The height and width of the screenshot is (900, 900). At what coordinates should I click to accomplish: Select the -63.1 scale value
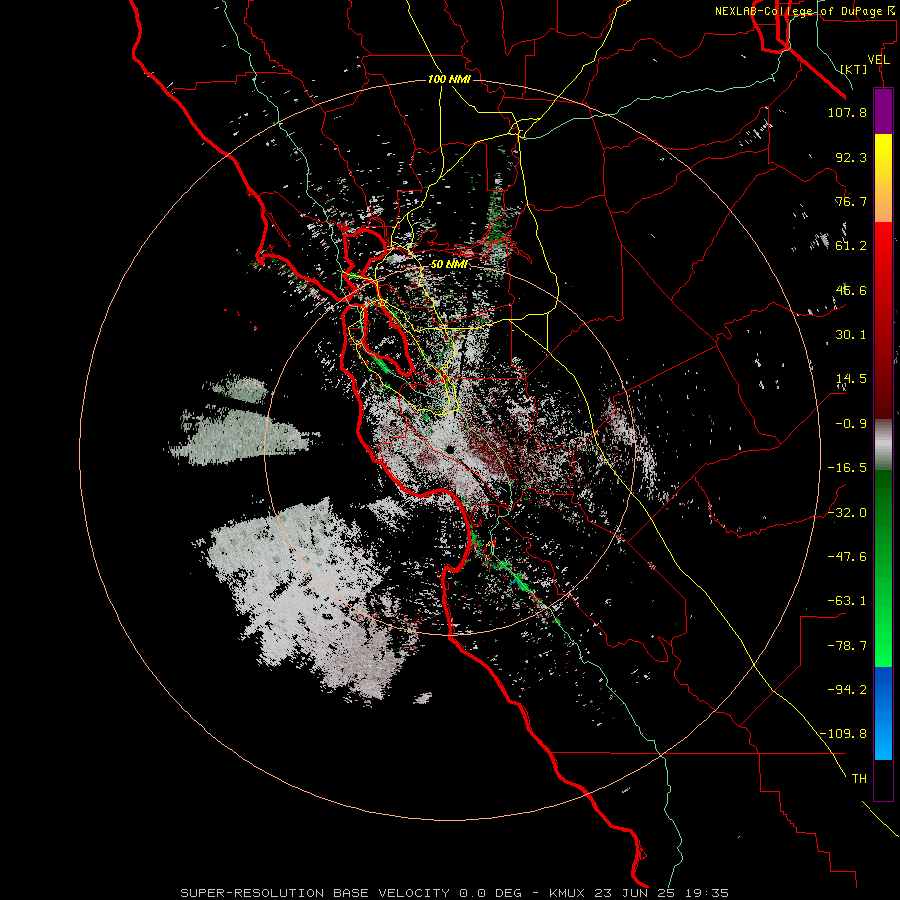pyautogui.click(x=847, y=601)
